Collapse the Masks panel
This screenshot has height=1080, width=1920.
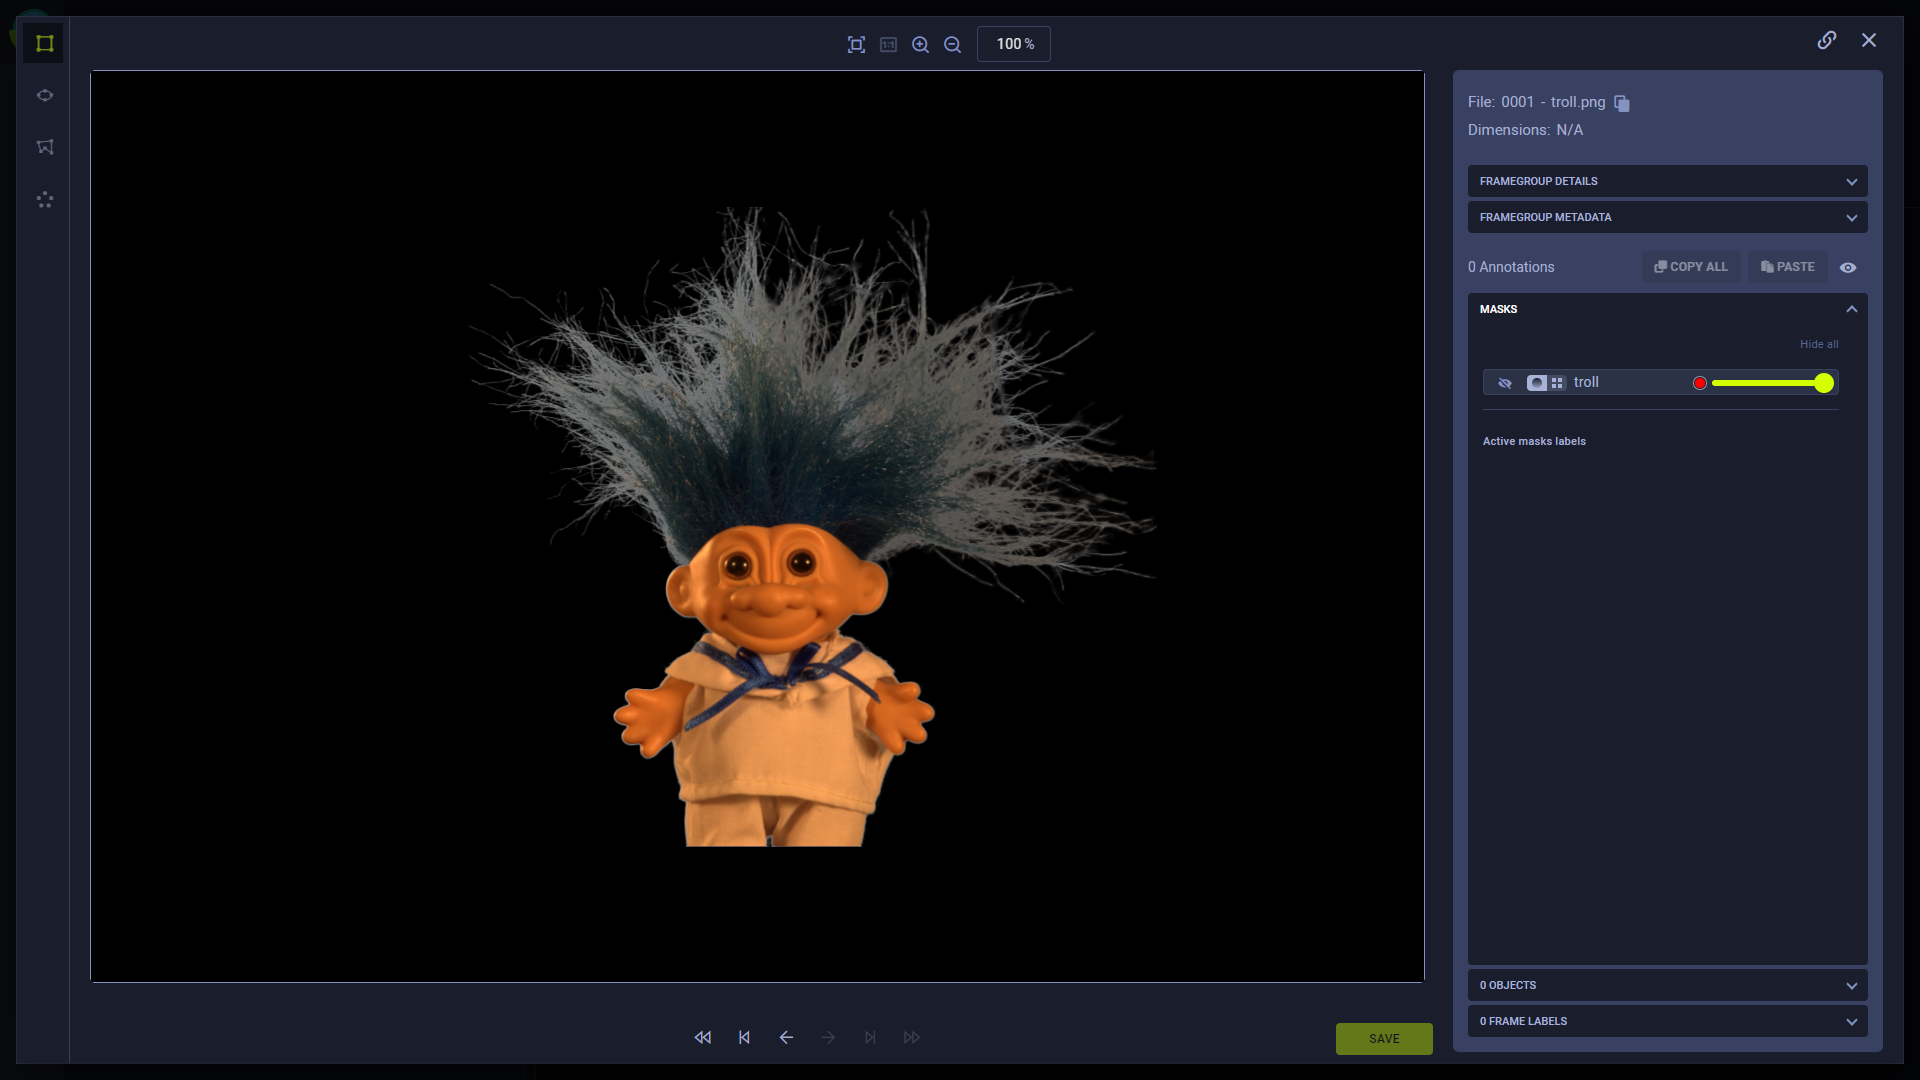[1851, 309]
